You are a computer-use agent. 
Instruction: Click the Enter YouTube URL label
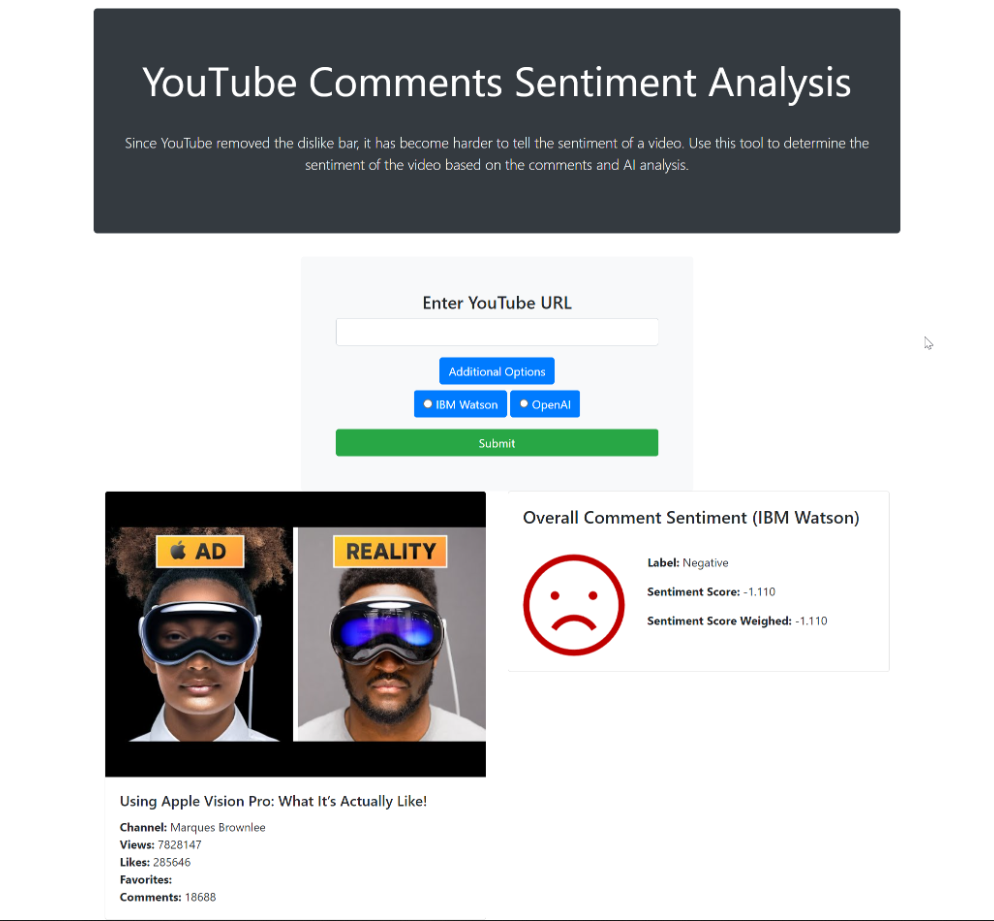point(497,303)
